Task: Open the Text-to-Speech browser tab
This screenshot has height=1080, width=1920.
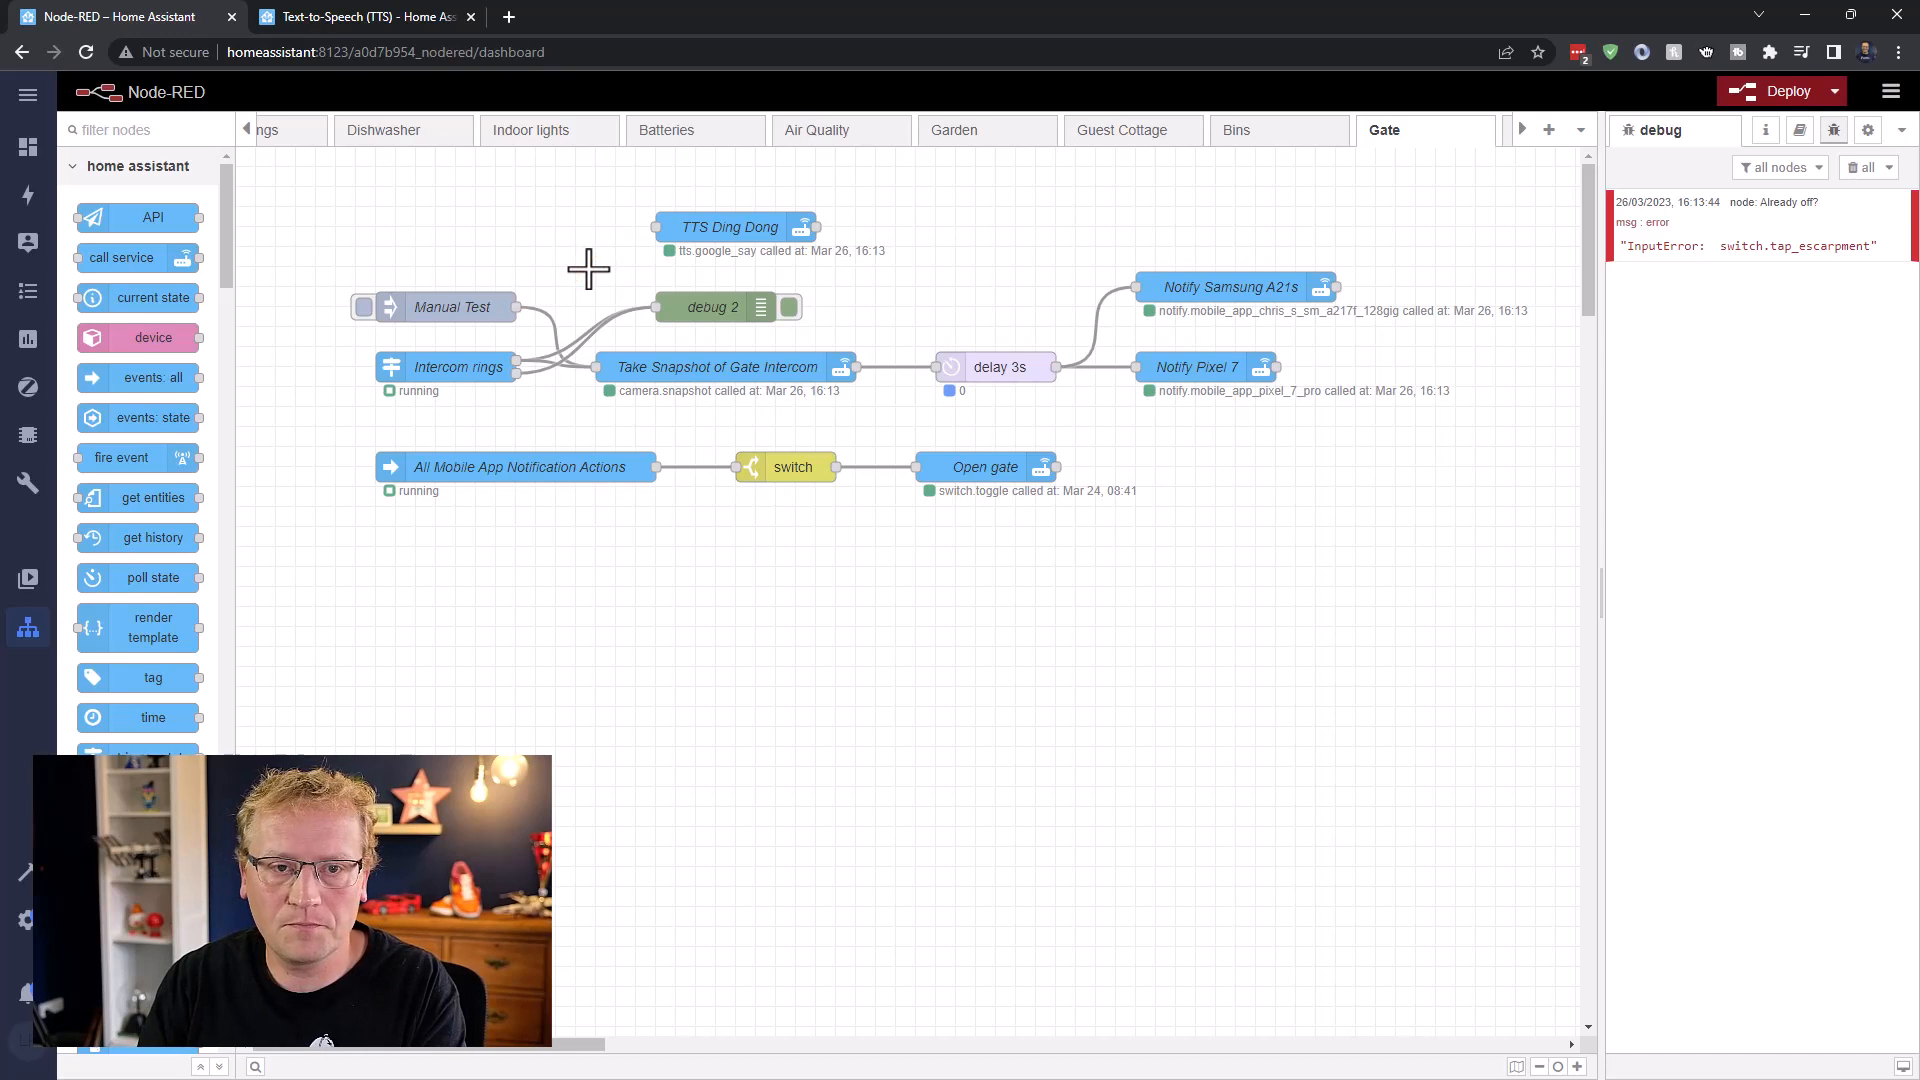Action: tap(365, 17)
